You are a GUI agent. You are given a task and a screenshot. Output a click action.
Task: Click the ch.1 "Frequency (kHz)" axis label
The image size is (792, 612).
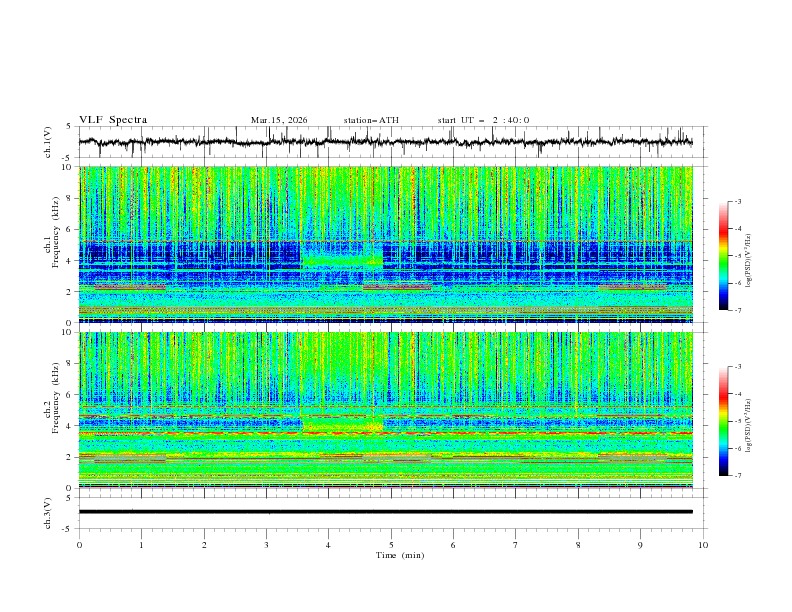56,233
